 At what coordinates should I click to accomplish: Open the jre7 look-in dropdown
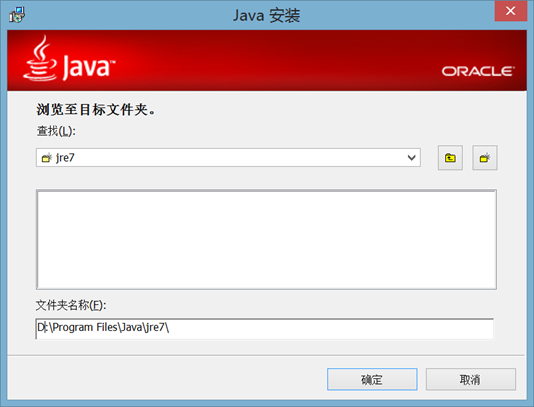pyautogui.click(x=228, y=158)
